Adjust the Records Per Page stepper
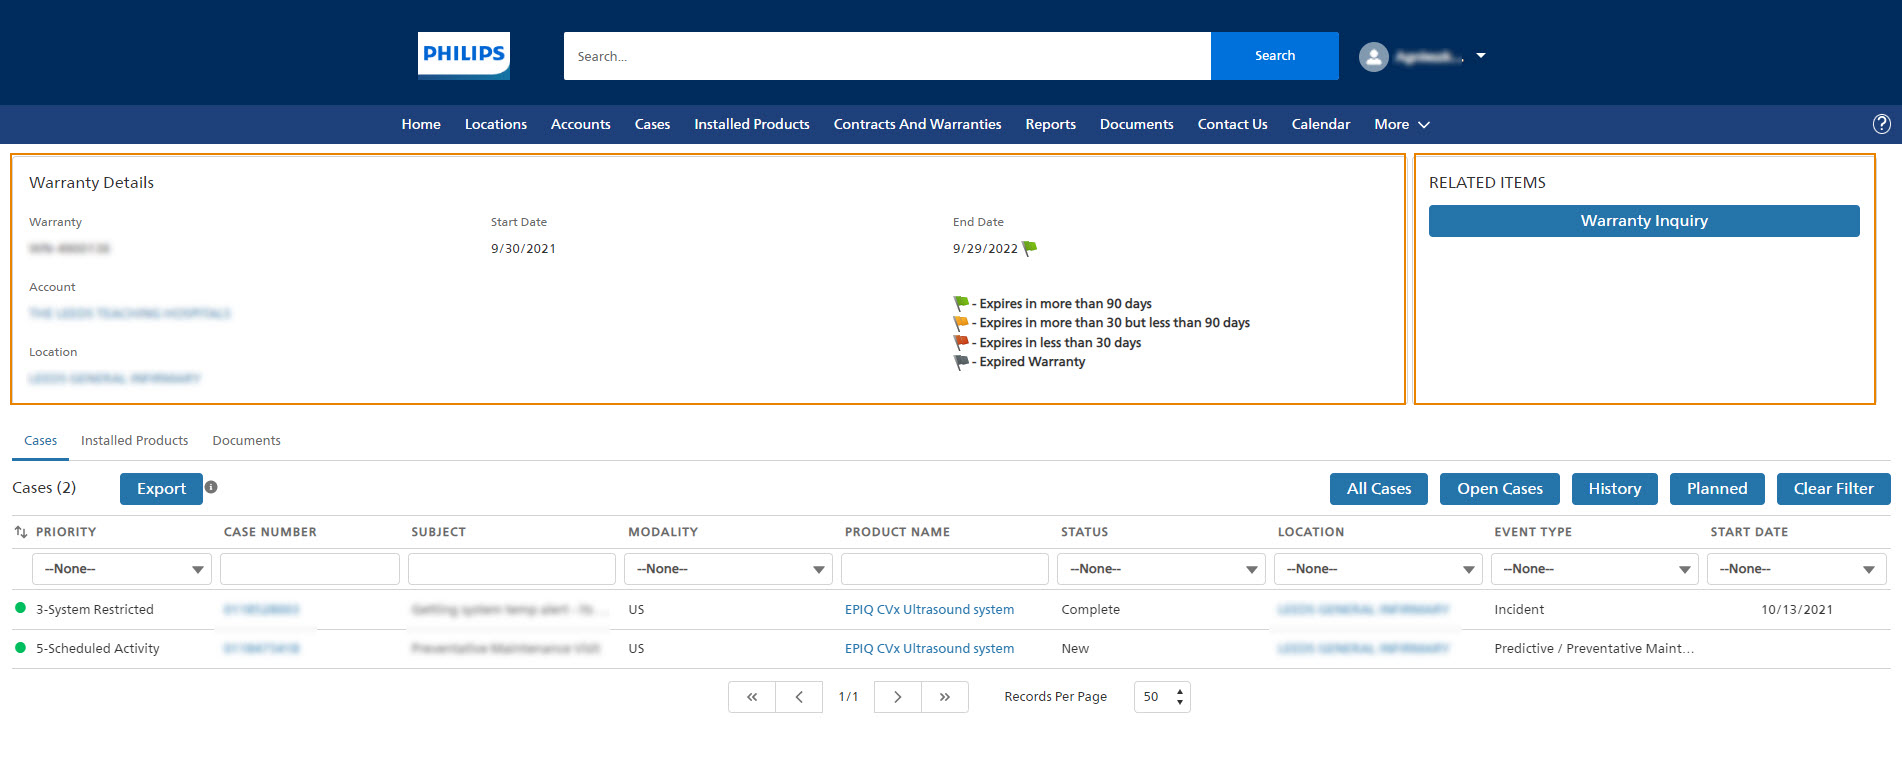 click(1180, 697)
